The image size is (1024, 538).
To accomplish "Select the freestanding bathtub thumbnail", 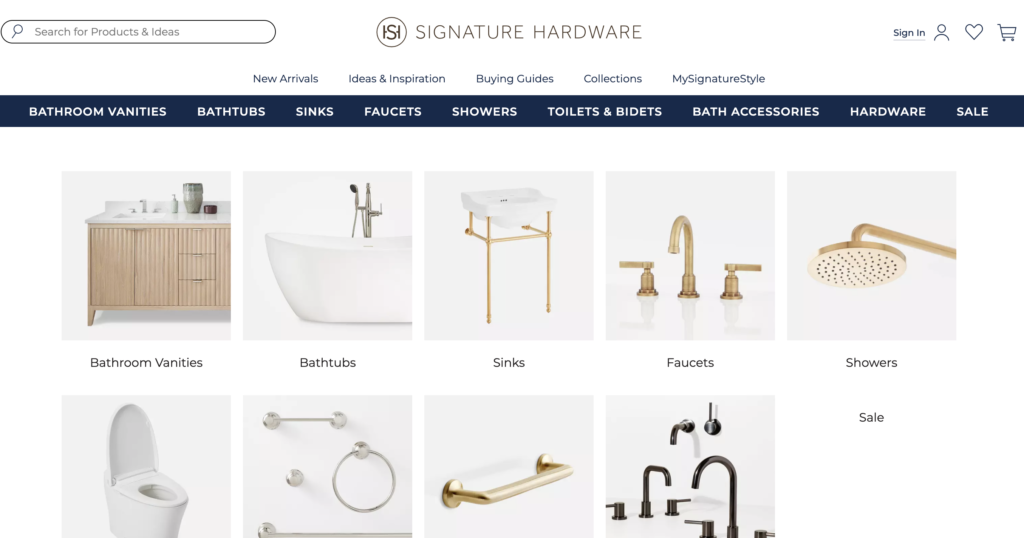I will point(327,255).
